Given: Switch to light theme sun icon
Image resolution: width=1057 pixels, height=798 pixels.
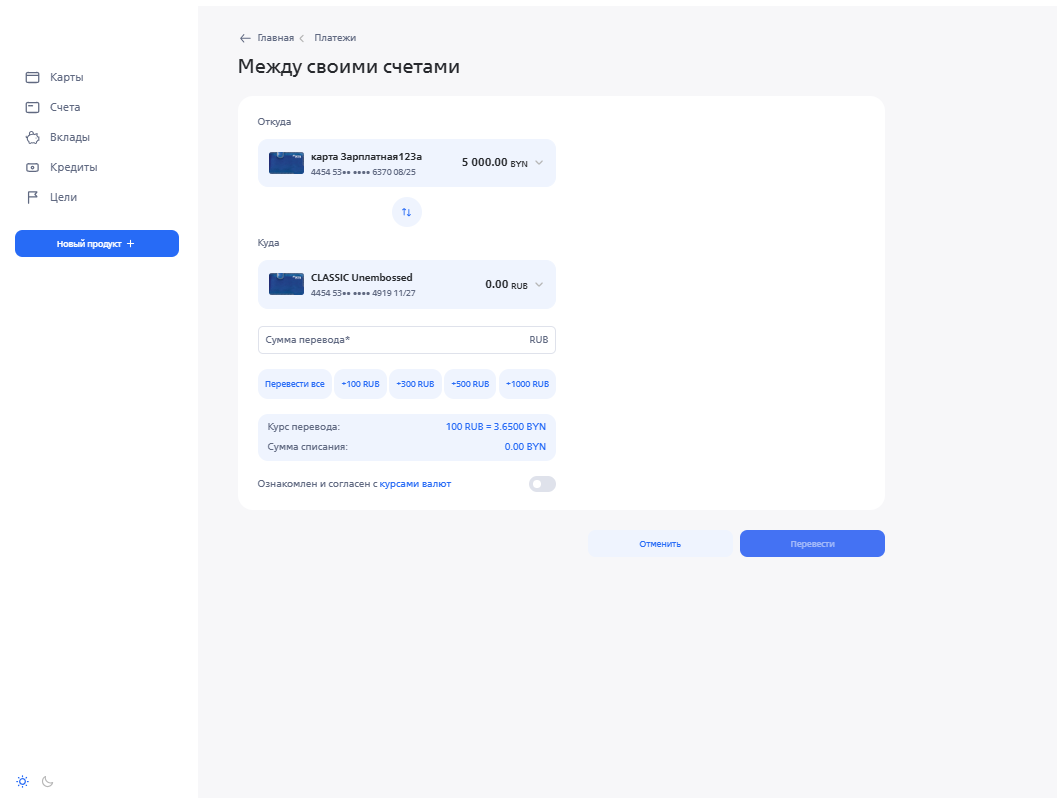Looking at the screenshot, I should [x=22, y=781].
